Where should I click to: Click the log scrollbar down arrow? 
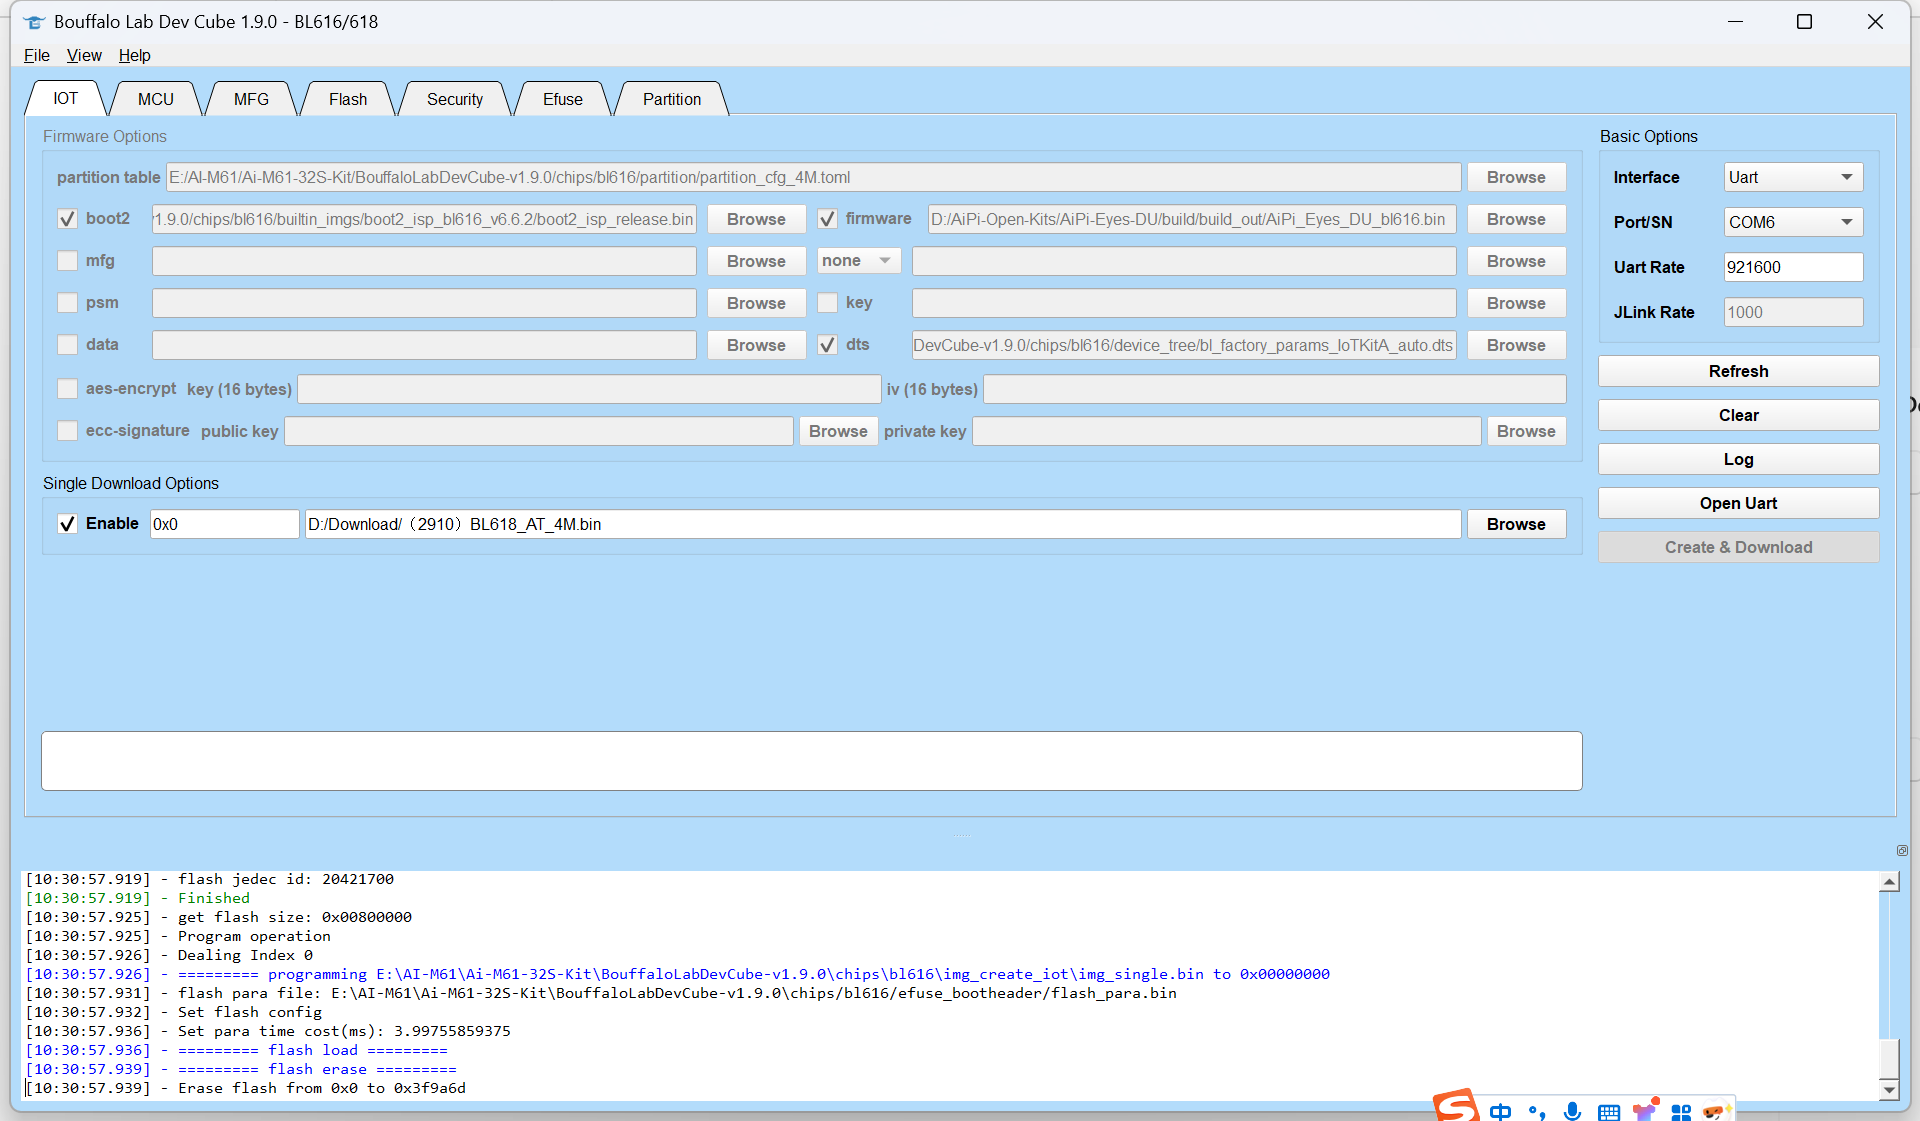click(1889, 1089)
